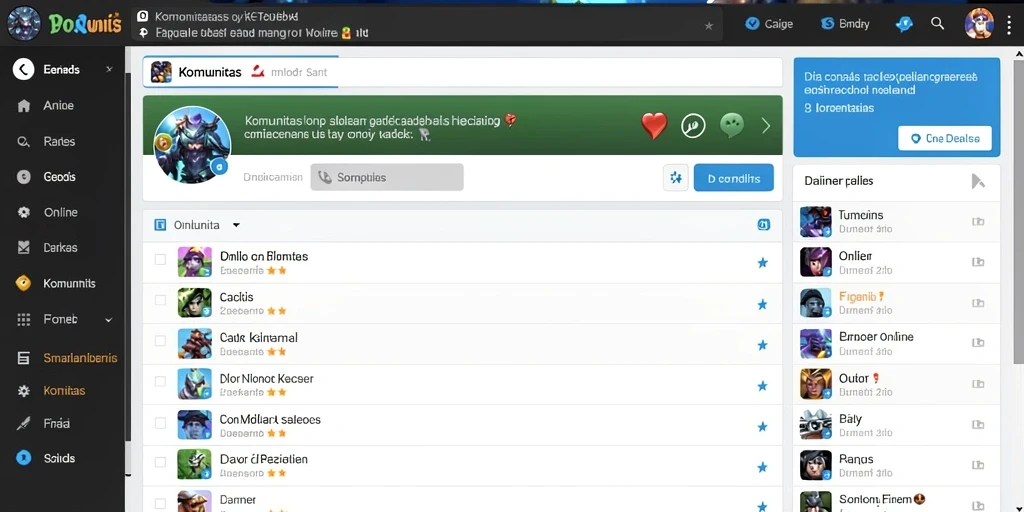Click the right chevron in green banner
Viewport: 1024px width, 512px height.
click(766, 125)
